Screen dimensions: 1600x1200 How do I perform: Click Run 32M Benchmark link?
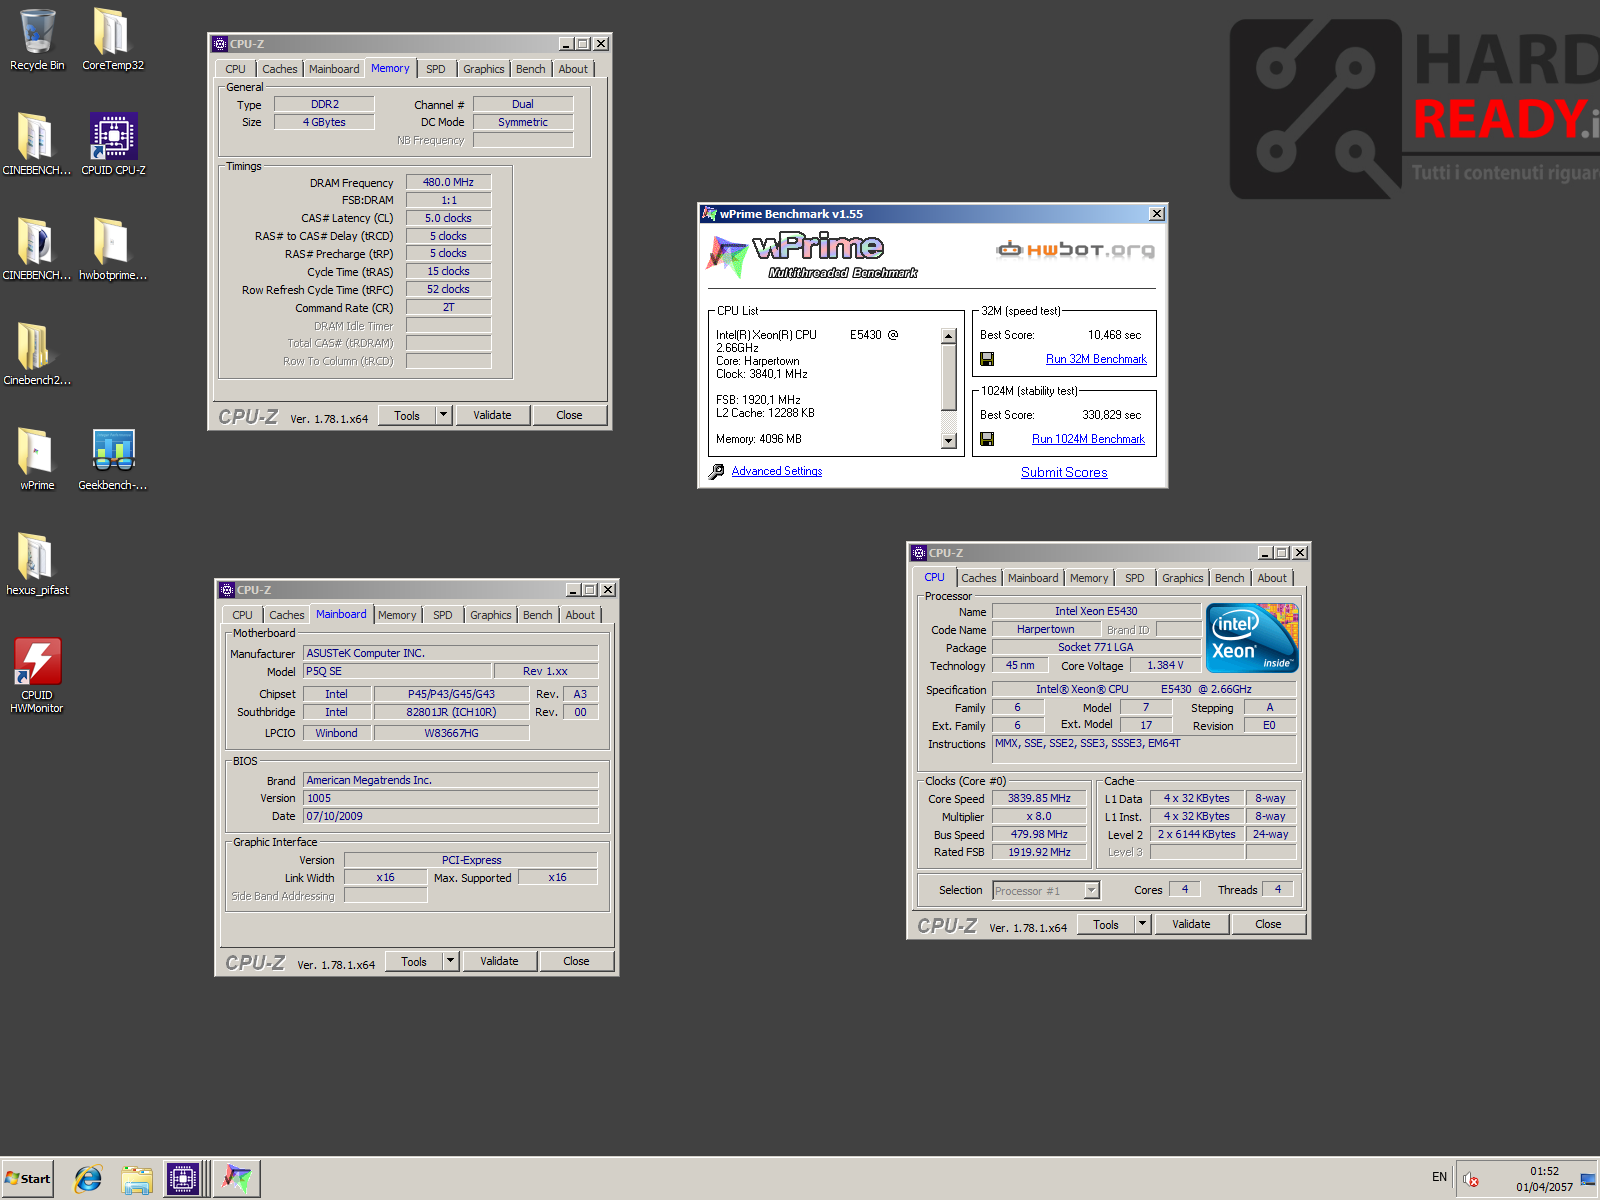1096,359
